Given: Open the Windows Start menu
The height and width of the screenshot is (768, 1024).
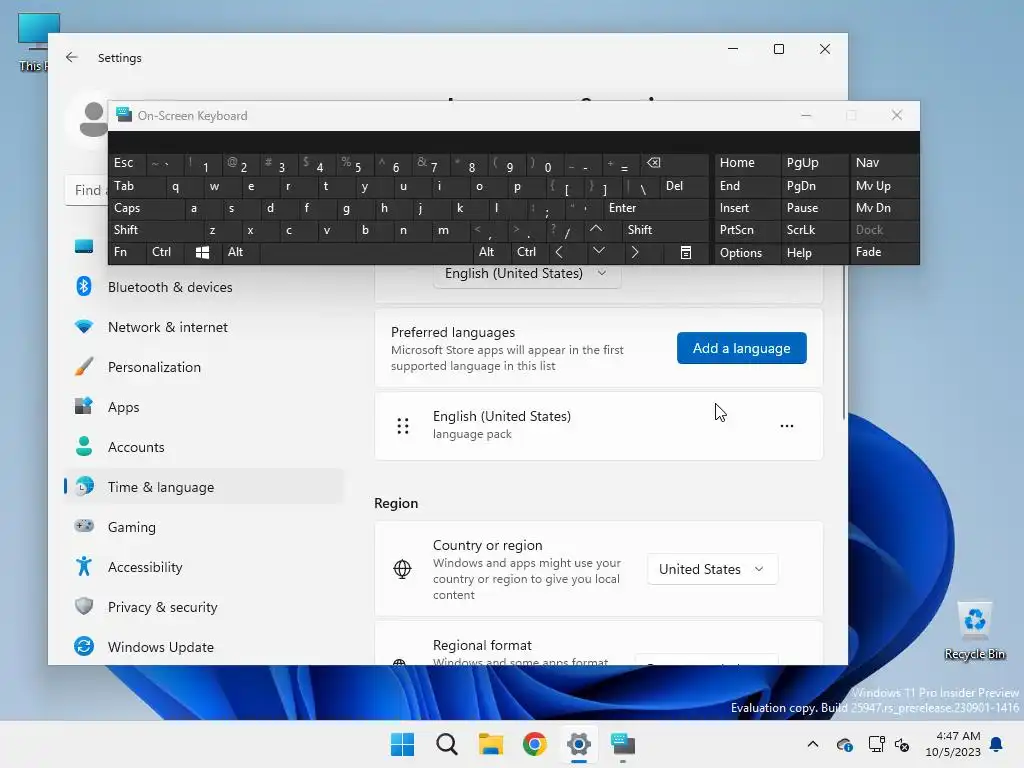Looking at the screenshot, I should (x=402, y=744).
